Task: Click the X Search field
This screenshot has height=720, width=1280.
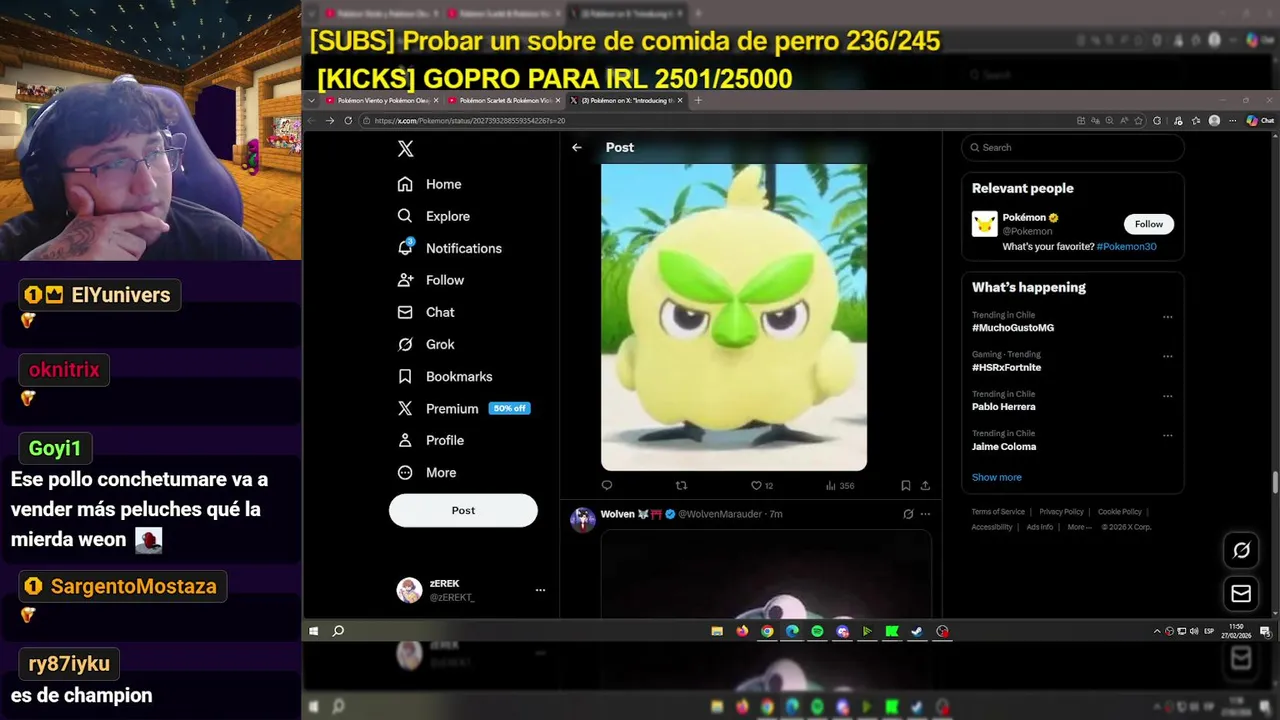Action: click(x=1073, y=147)
